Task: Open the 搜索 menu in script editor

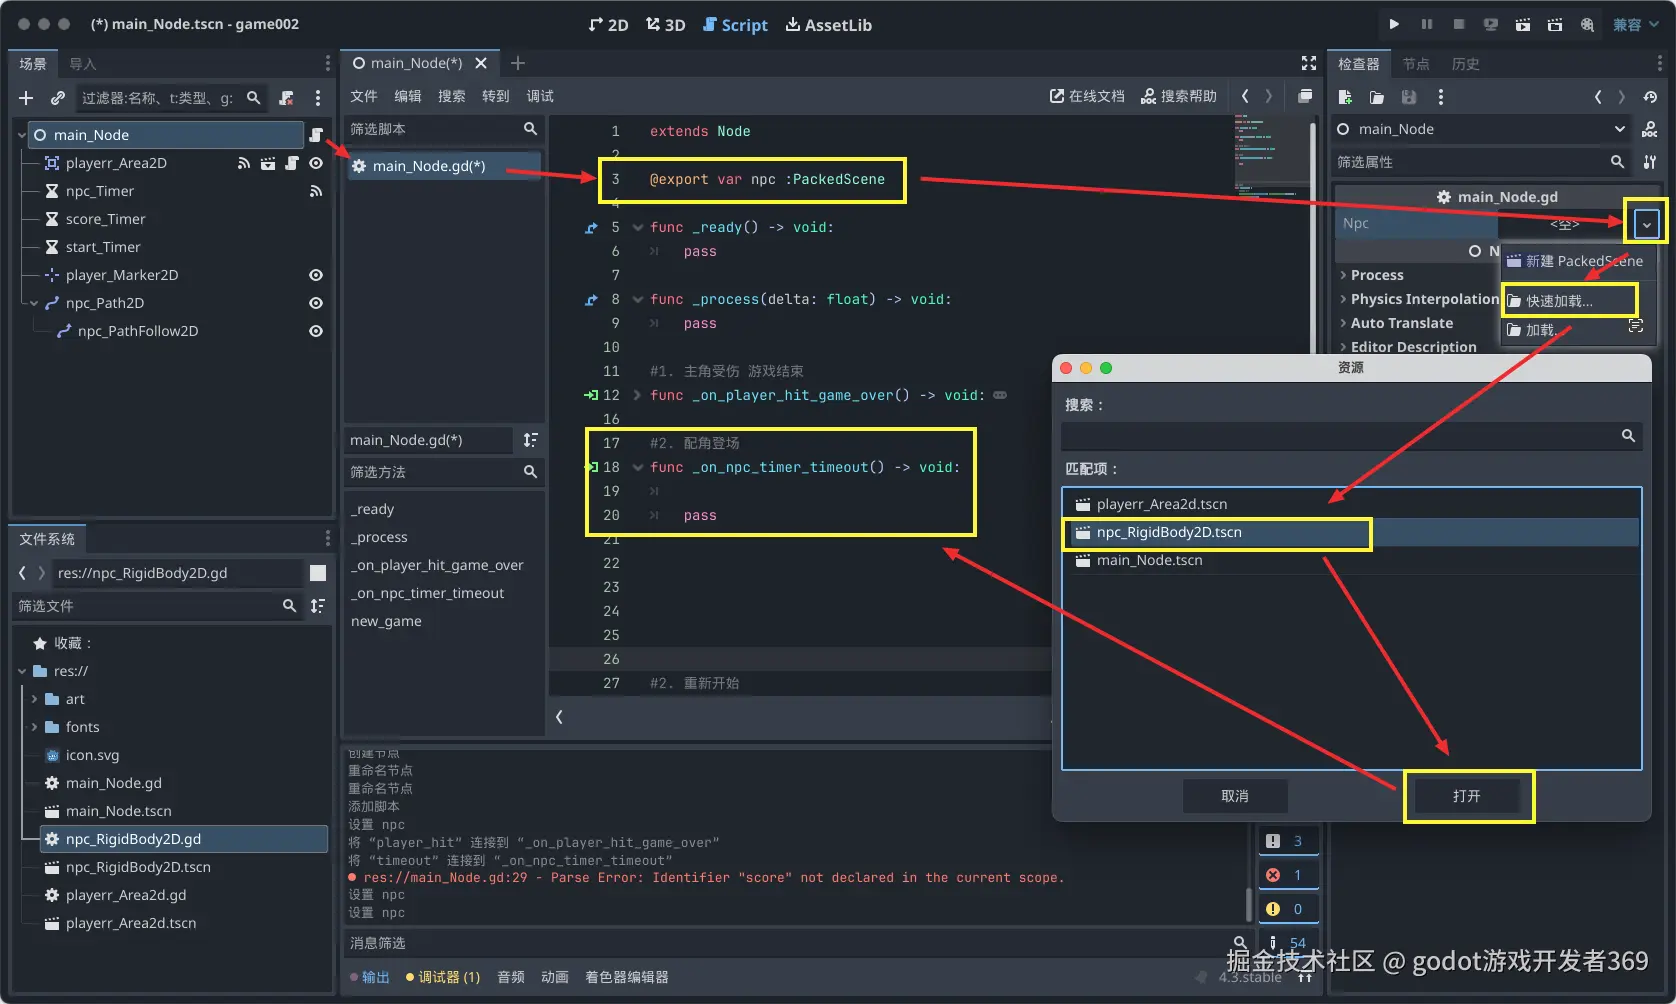Action: tap(452, 96)
